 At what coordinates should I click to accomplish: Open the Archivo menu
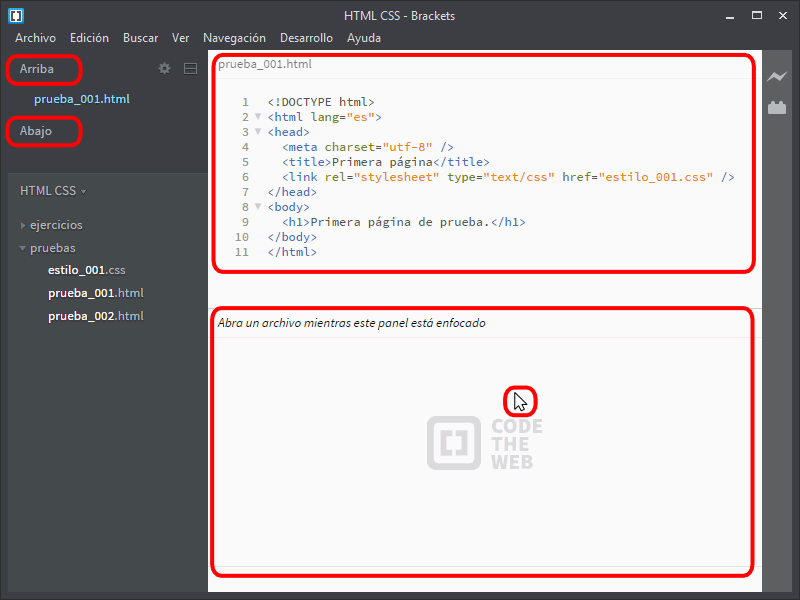(35, 38)
